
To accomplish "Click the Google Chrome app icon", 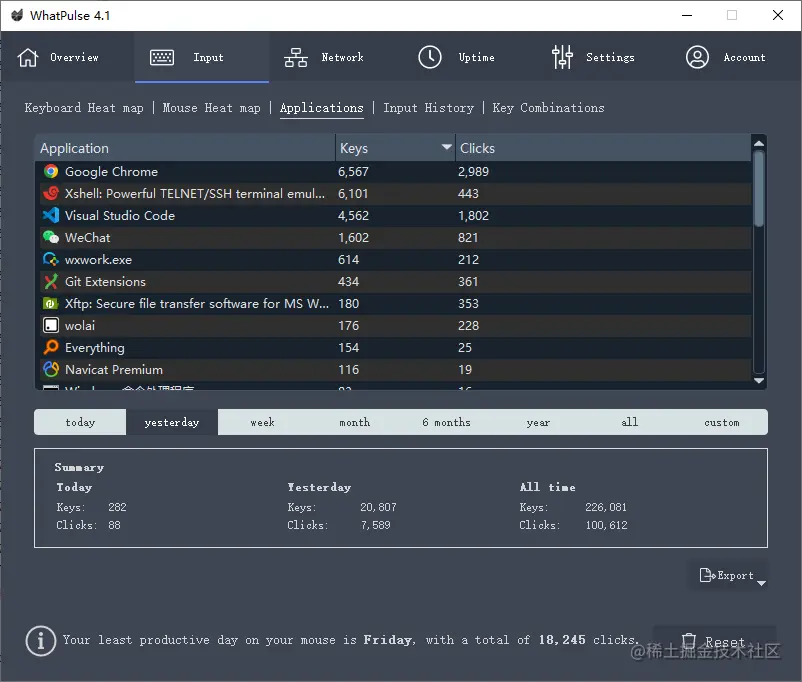I will [x=51, y=171].
